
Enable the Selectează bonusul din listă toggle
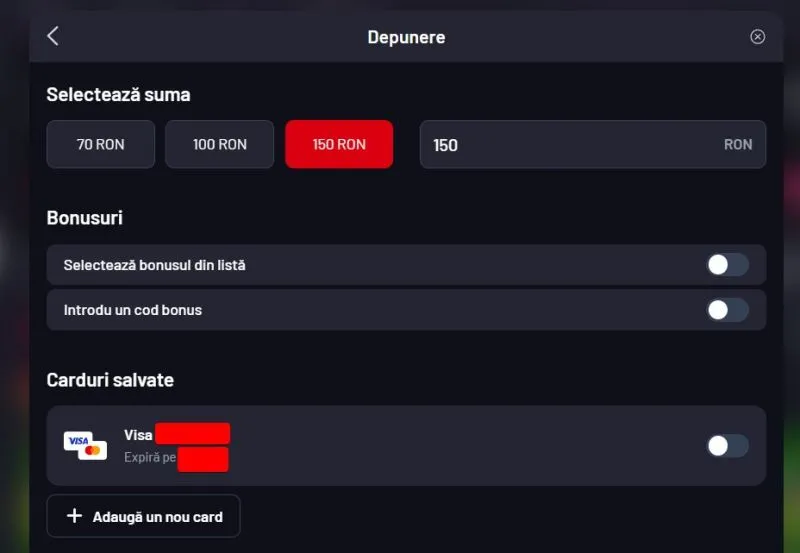tap(728, 265)
